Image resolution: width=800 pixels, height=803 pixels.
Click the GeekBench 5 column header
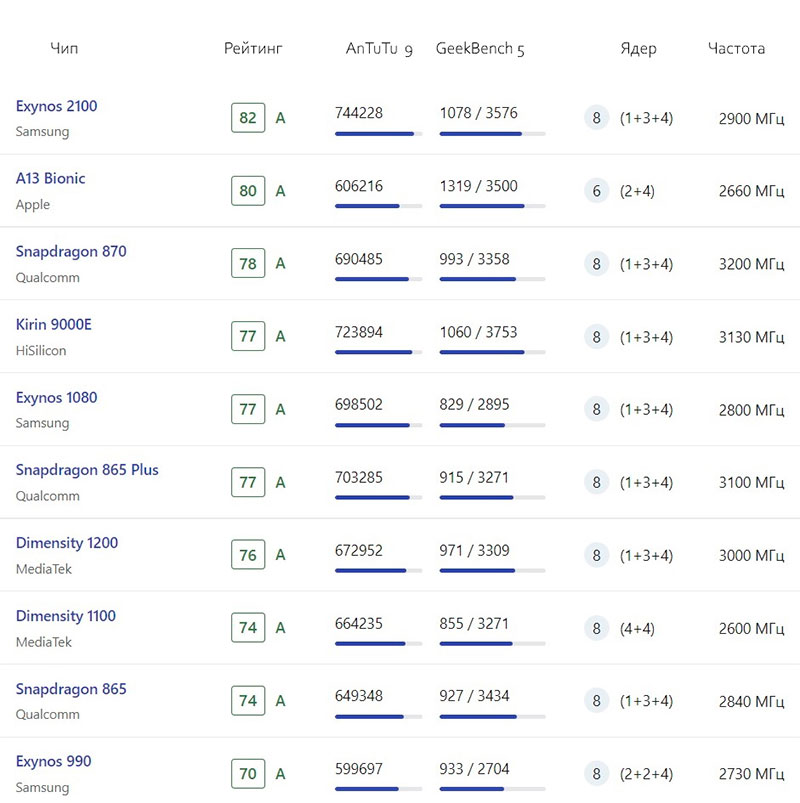coord(480,49)
